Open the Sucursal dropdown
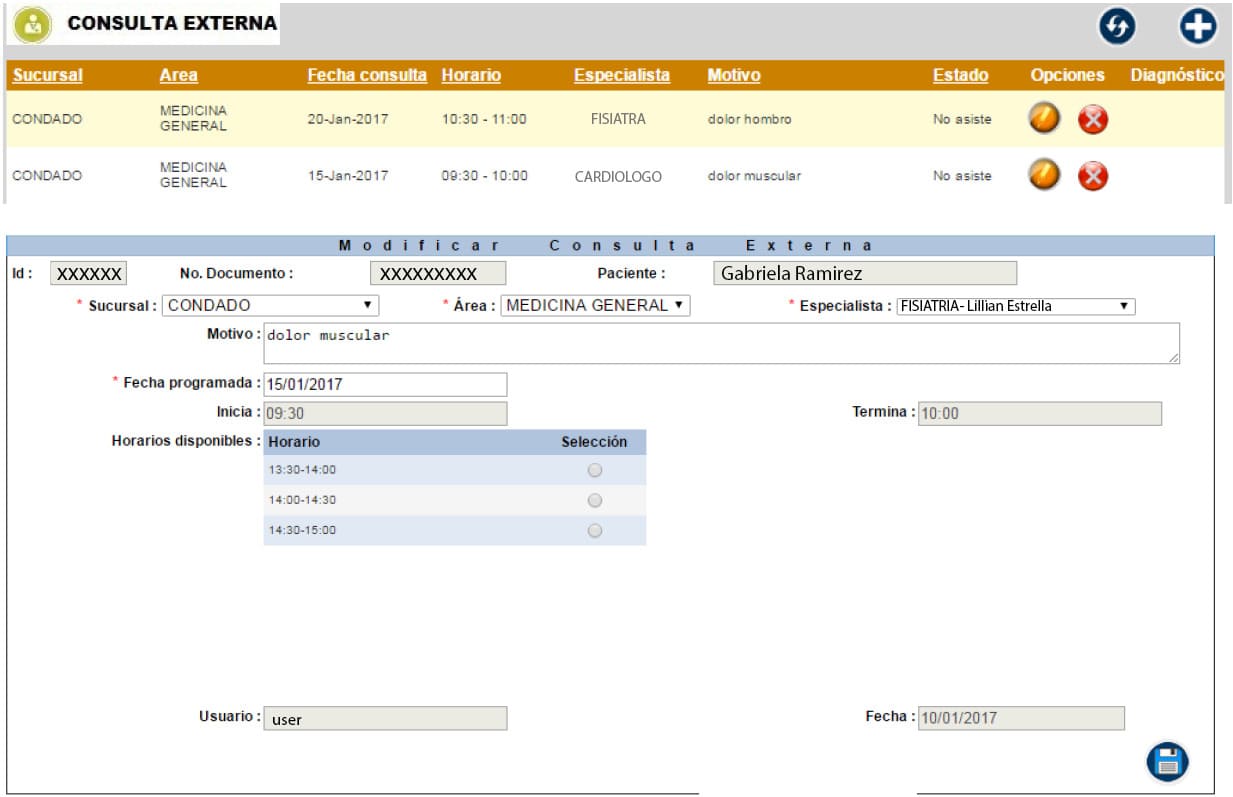1233x797 pixels. tap(270, 306)
